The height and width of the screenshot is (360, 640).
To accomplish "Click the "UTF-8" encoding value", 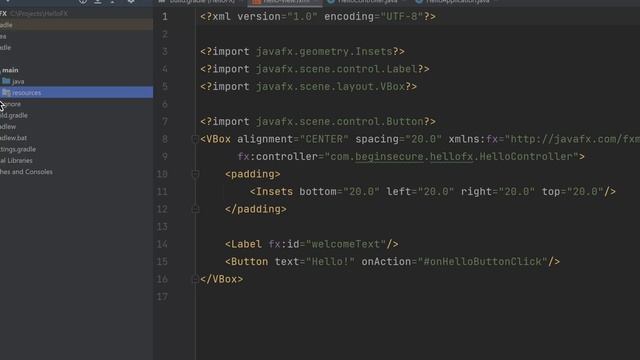I will click(402, 17).
